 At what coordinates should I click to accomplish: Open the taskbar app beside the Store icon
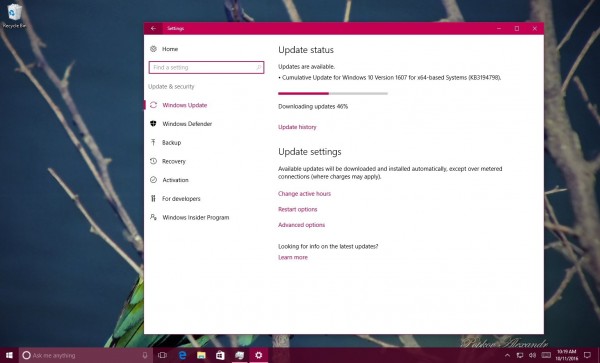[240, 355]
